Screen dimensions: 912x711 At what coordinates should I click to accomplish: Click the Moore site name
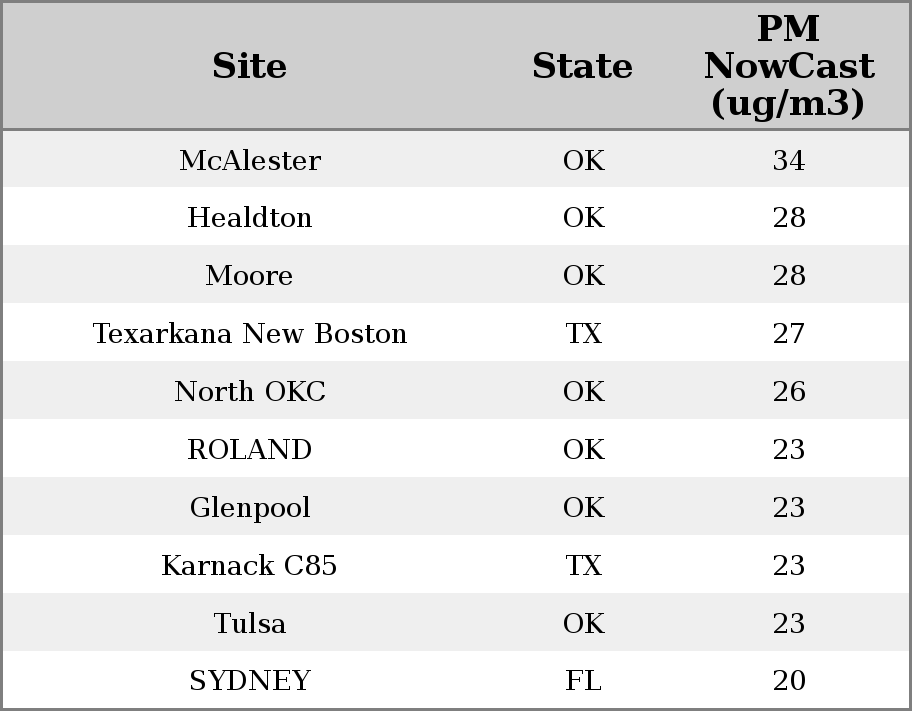tap(250, 276)
